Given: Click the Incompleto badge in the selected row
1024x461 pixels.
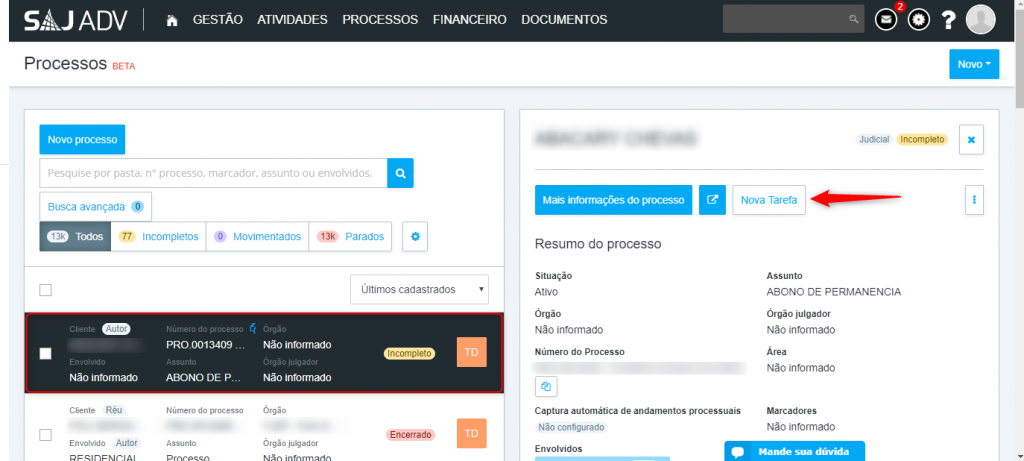Looking at the screenshot, I should click(x=409, y=353).
